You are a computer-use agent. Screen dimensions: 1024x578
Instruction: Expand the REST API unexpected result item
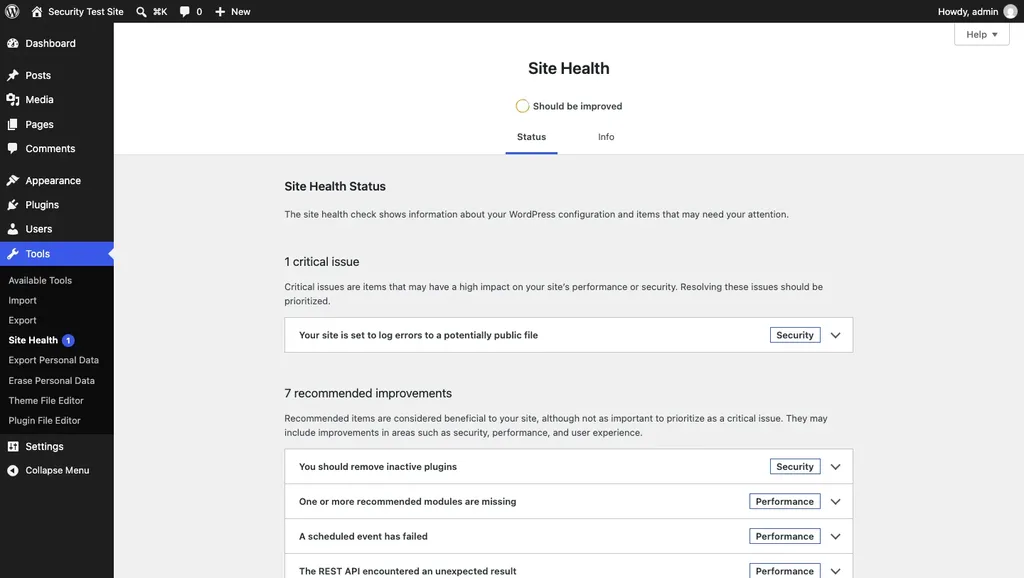[835, 571]
